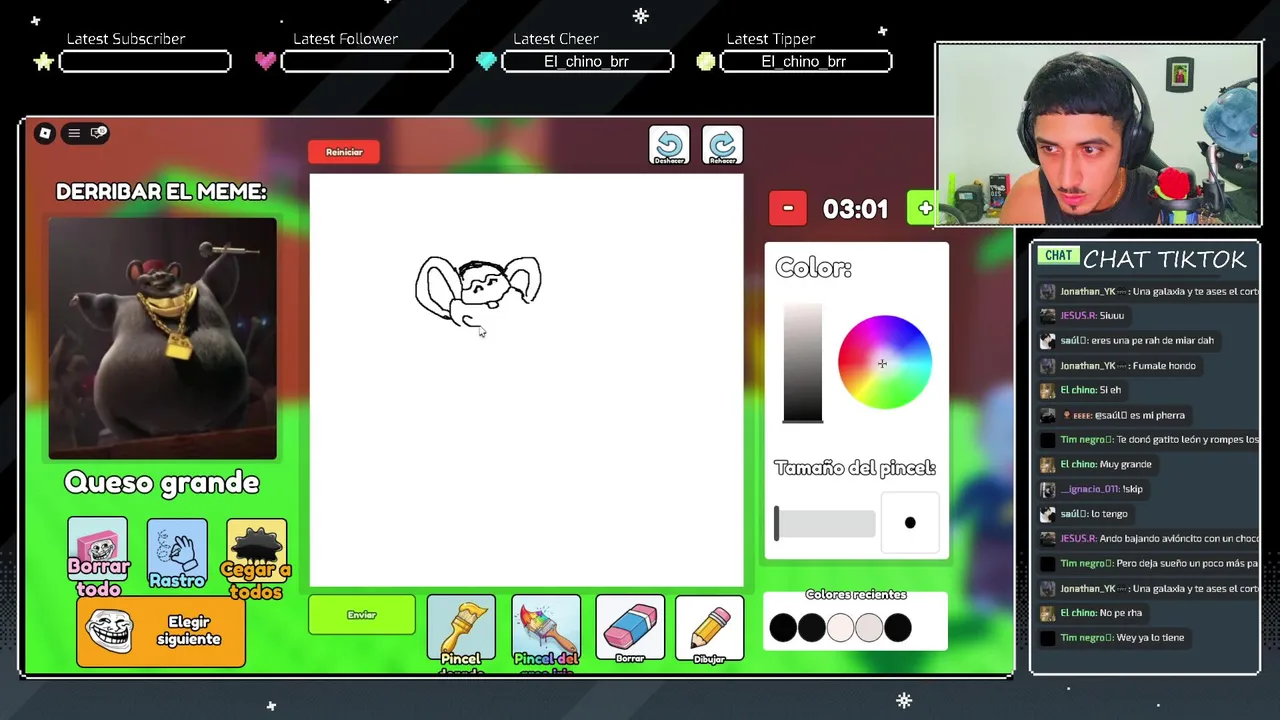Click the Roblox logo menu icon
This screenshot has width=1280, height=720.
click(45, 133)
